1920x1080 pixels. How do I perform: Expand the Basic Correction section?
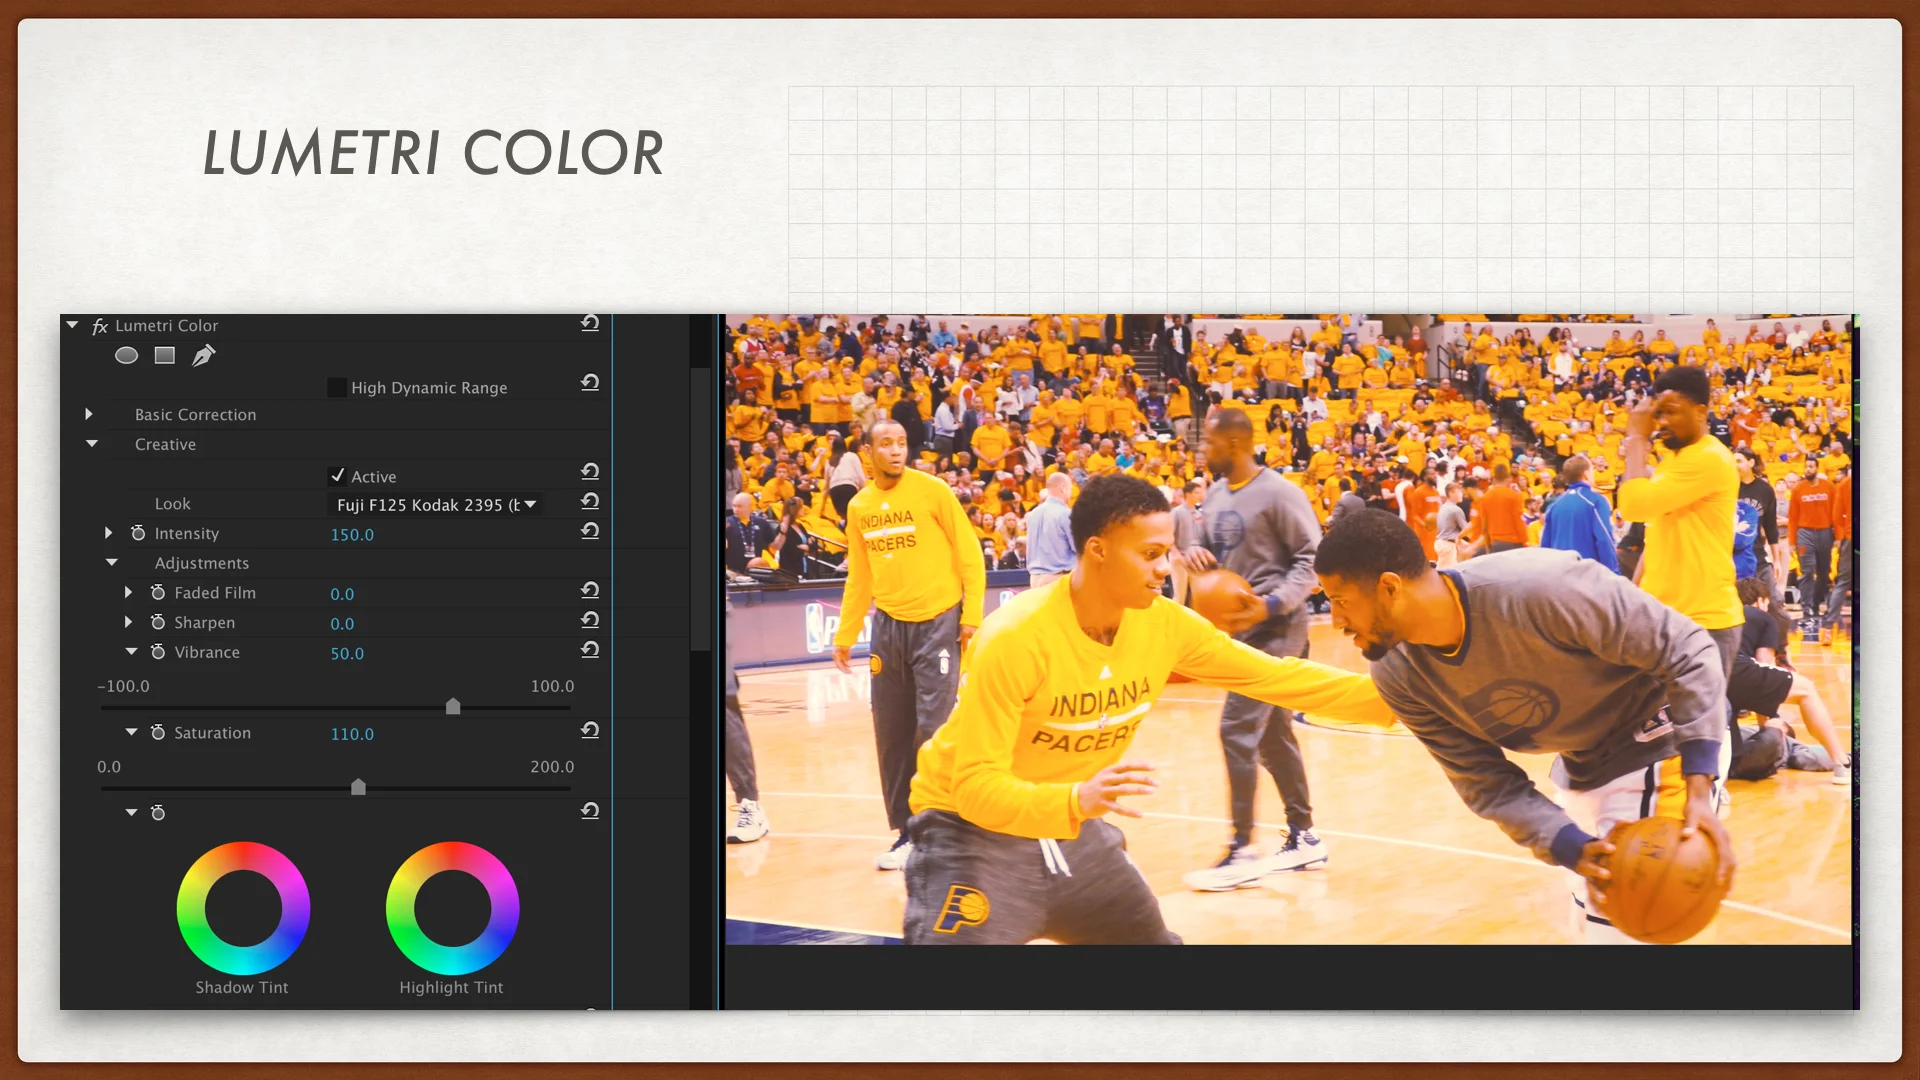tap(89, 414)
